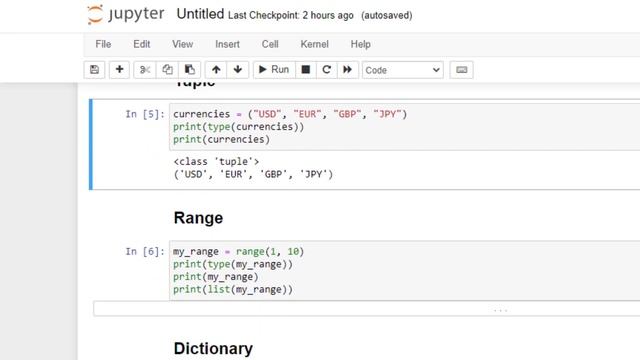The image size is (640, 360).
Task: Open the Kernel menu
Action: [314, 44]
